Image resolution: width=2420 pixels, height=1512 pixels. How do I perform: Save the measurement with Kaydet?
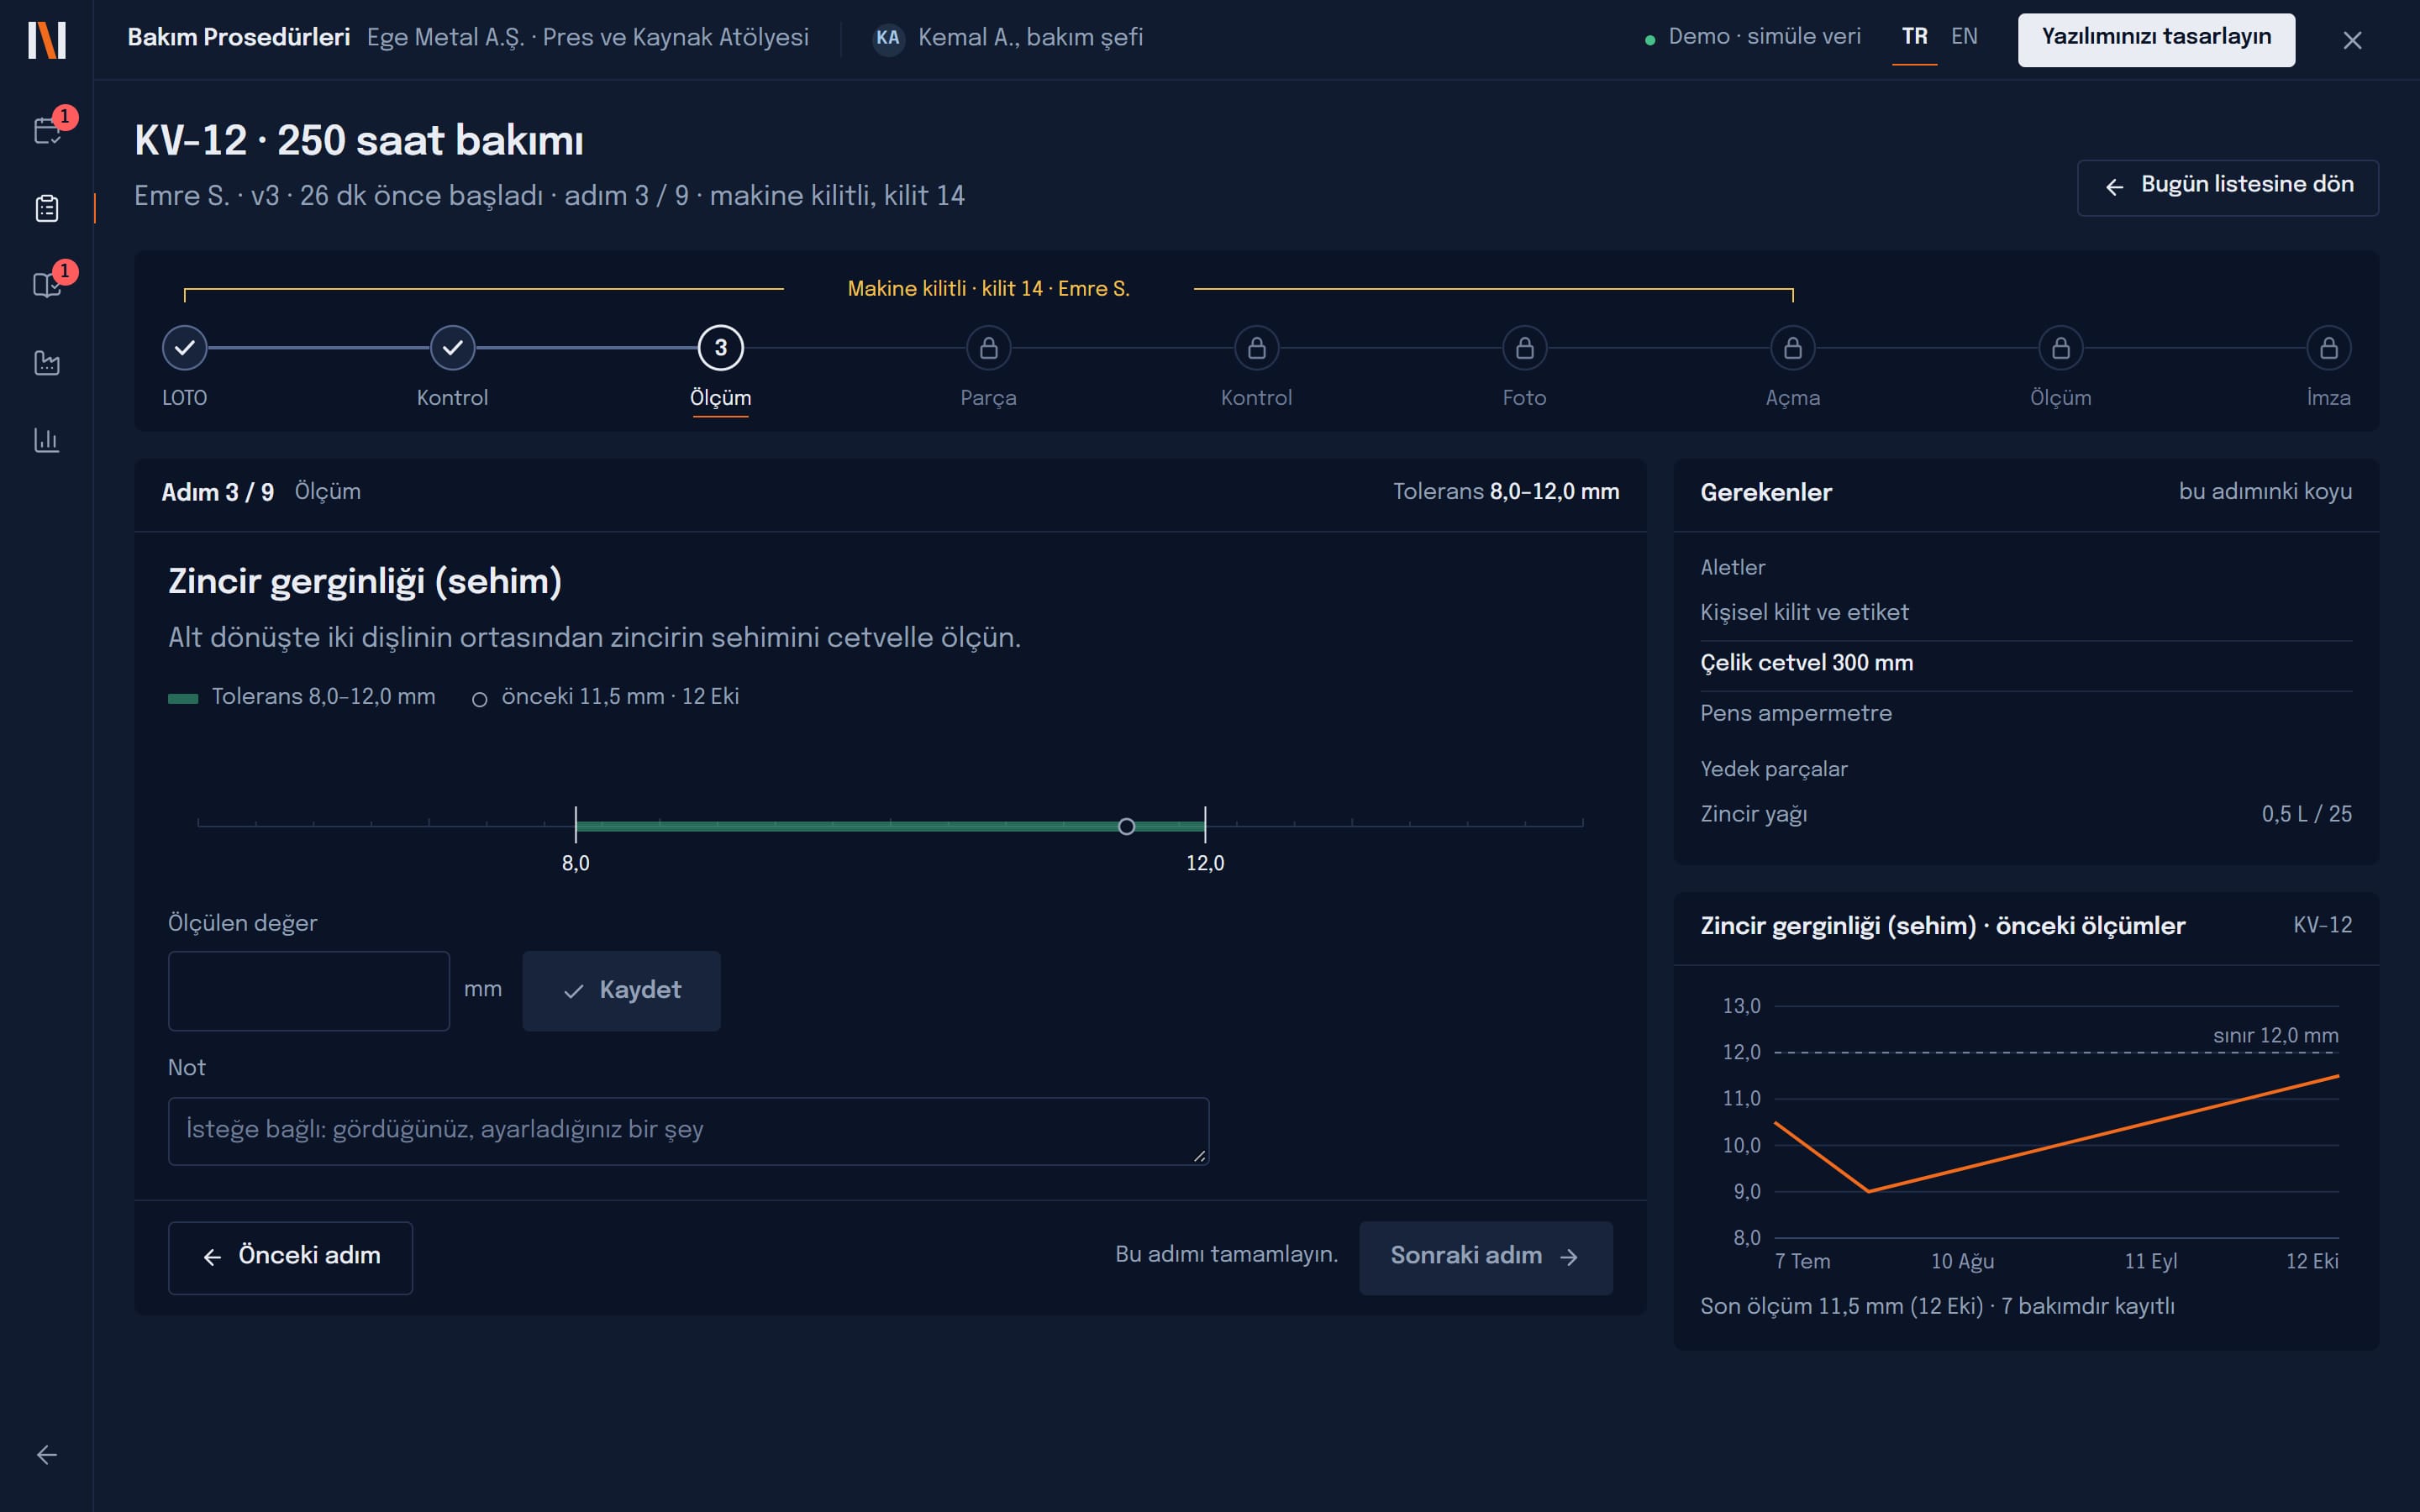point(621,990)
